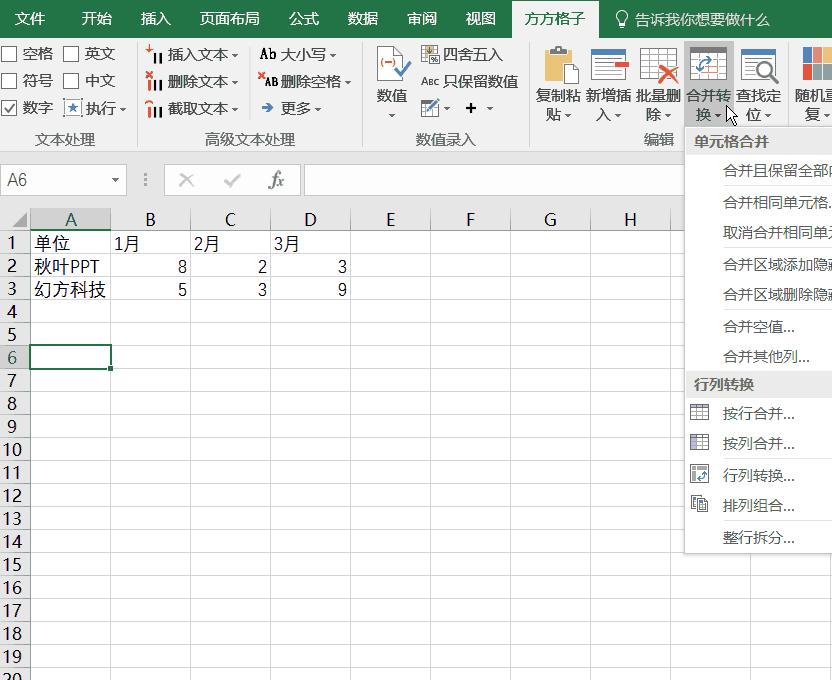Enable the 空格 checkbox

click(10, 54)
